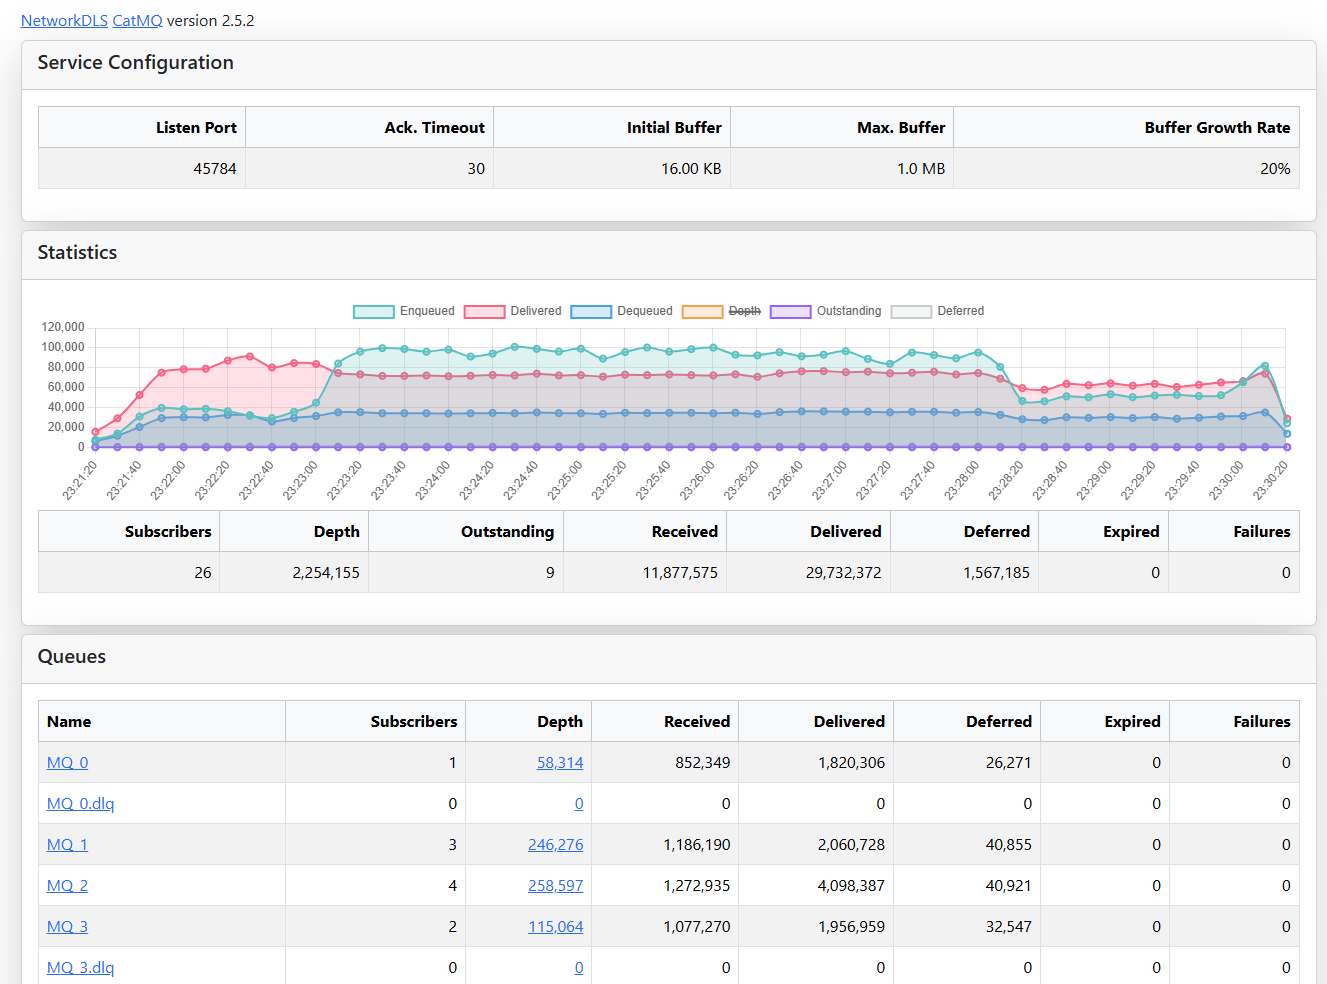The width and height of the screenshot is (1327, 984).
Task: Click the Listen Port value 45784
Action: click(x=215, y=169)
